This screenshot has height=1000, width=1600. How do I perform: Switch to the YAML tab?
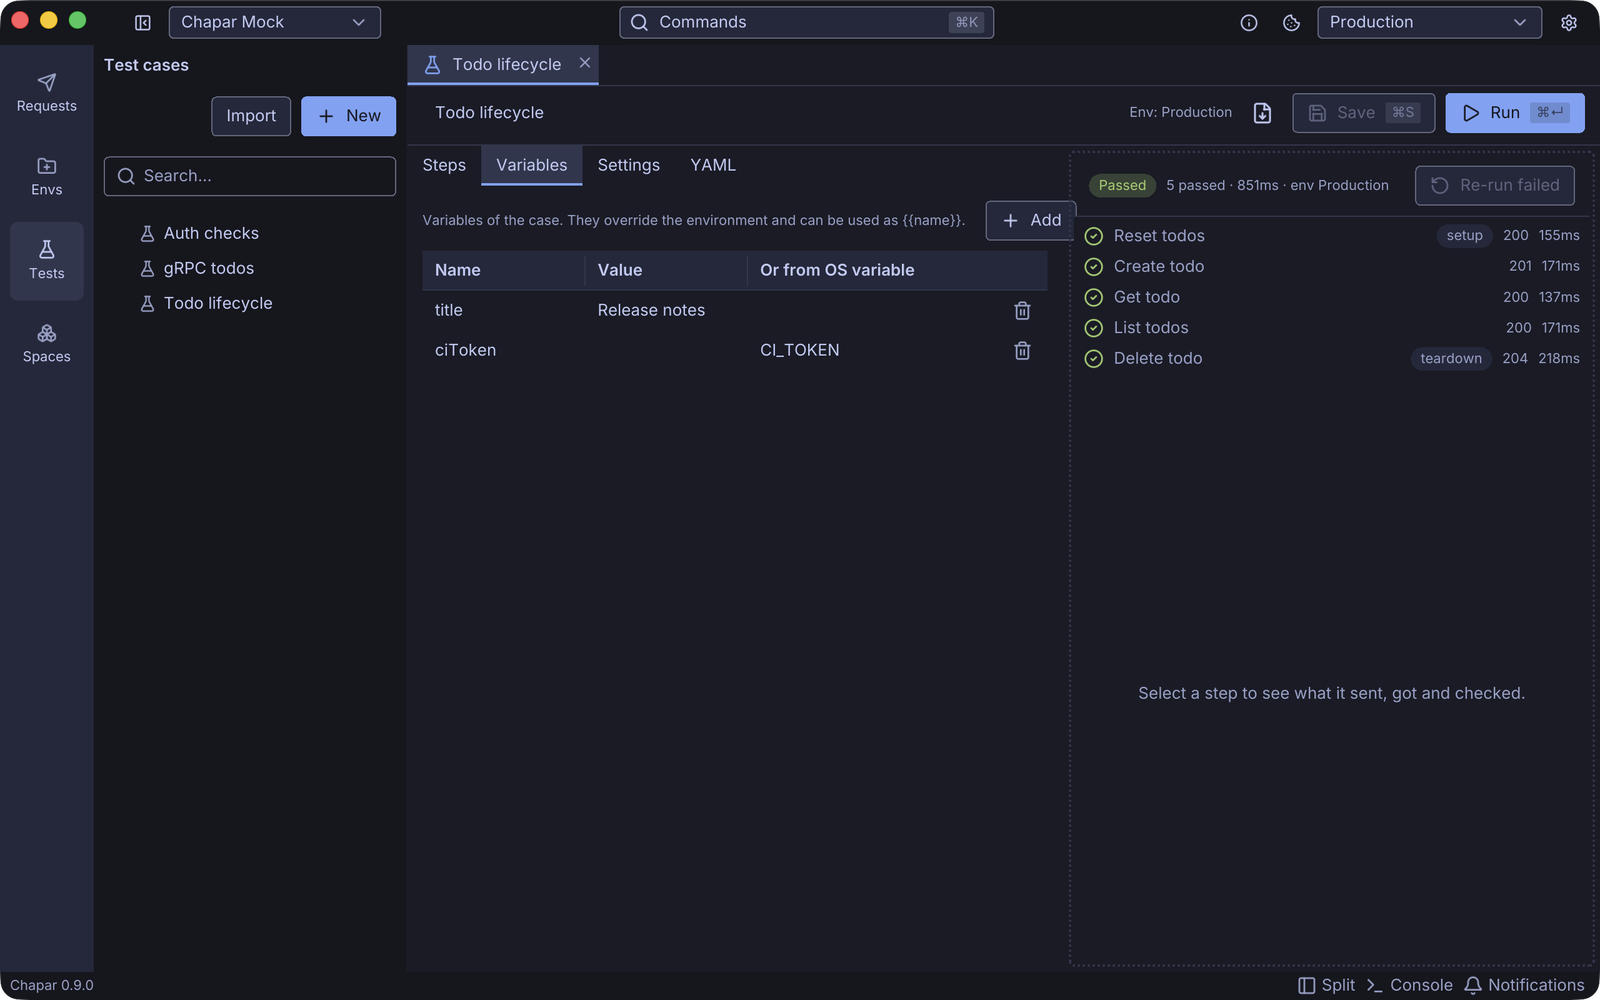[713, 165]
